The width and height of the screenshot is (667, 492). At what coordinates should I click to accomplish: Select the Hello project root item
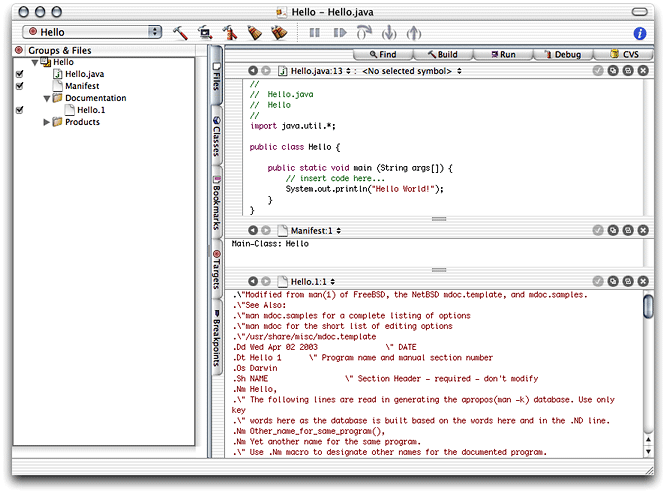tap(63, 62)
